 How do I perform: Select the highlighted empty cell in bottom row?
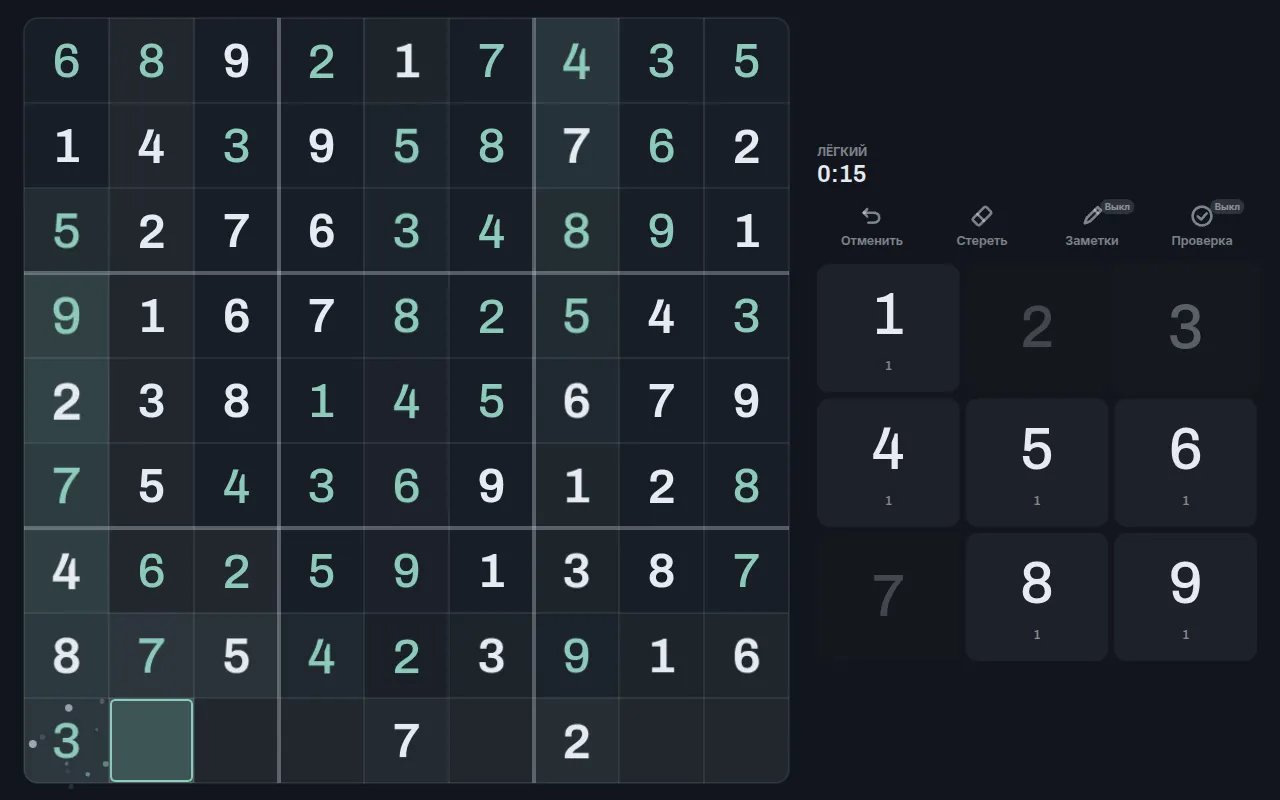[151, 741]
